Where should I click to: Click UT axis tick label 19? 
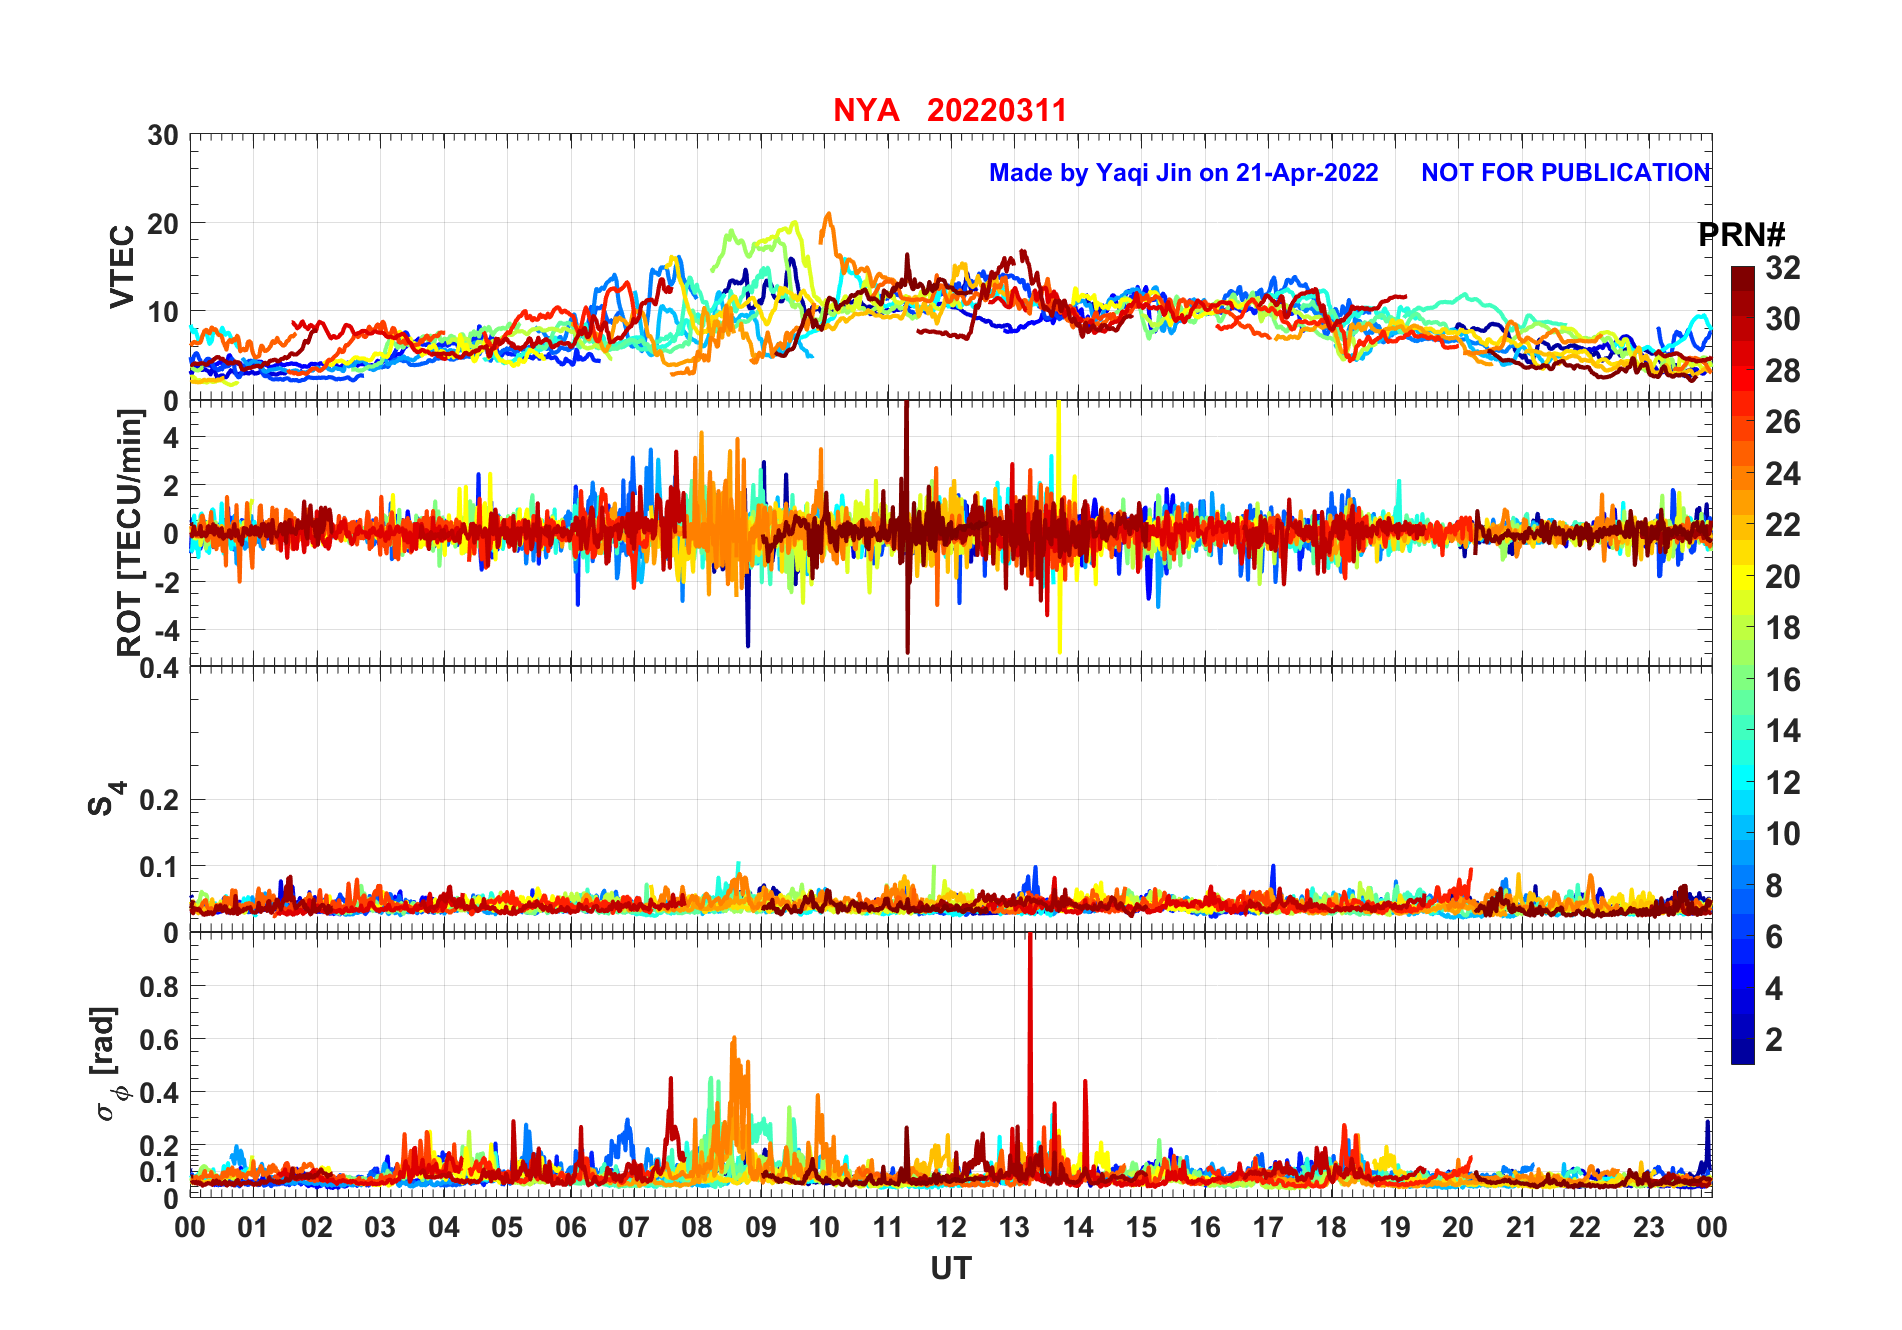click(x=1395, y=1228)
